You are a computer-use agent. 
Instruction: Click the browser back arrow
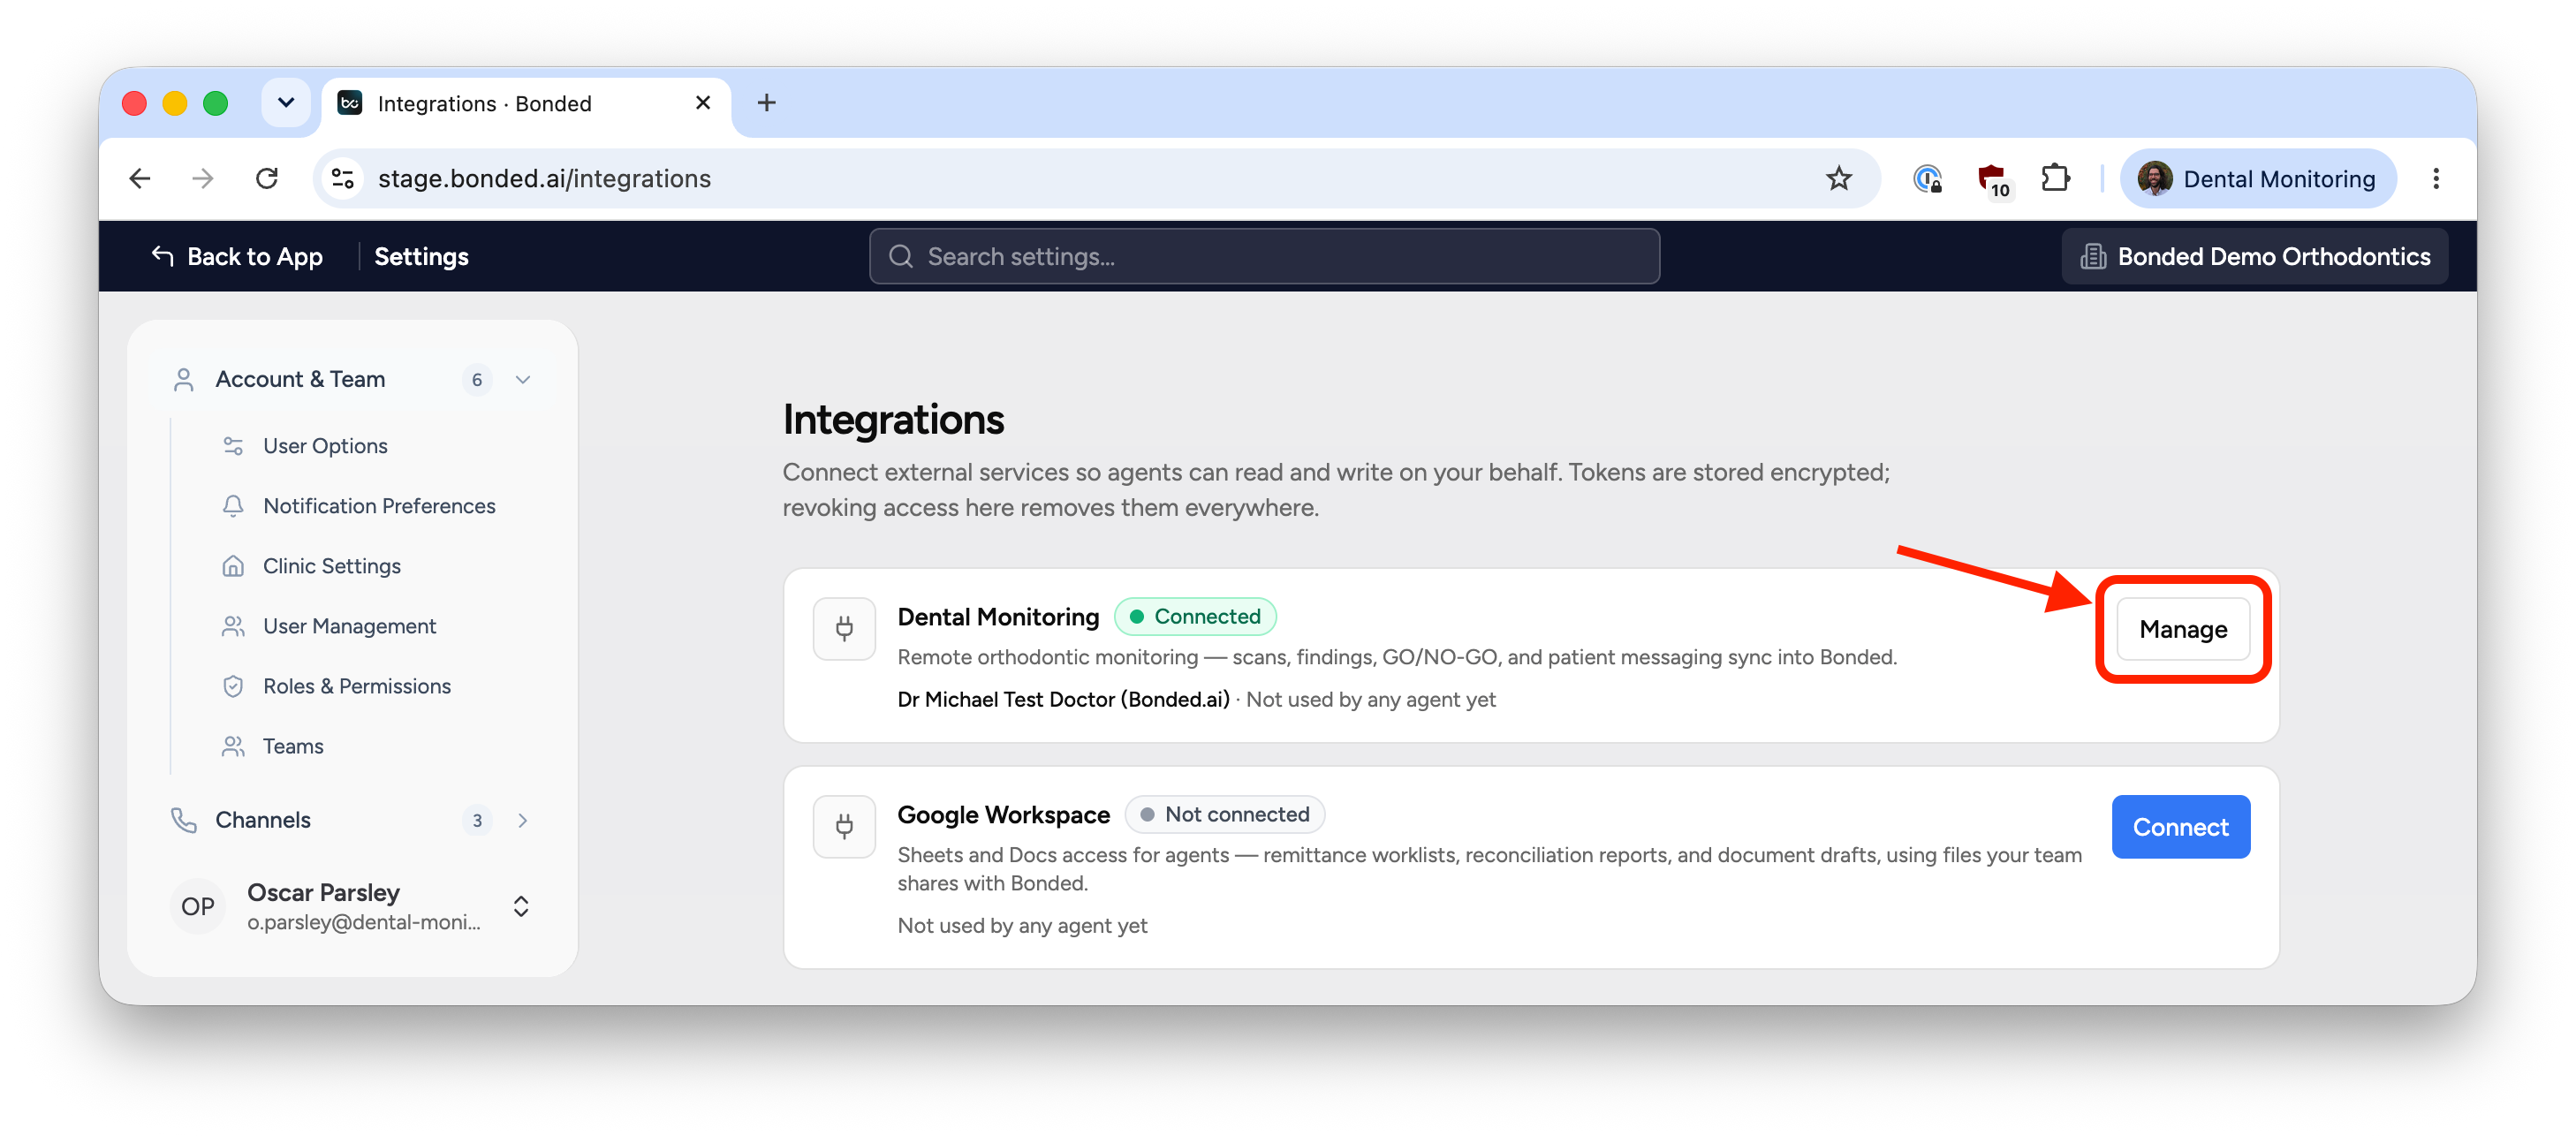point(140,178)
